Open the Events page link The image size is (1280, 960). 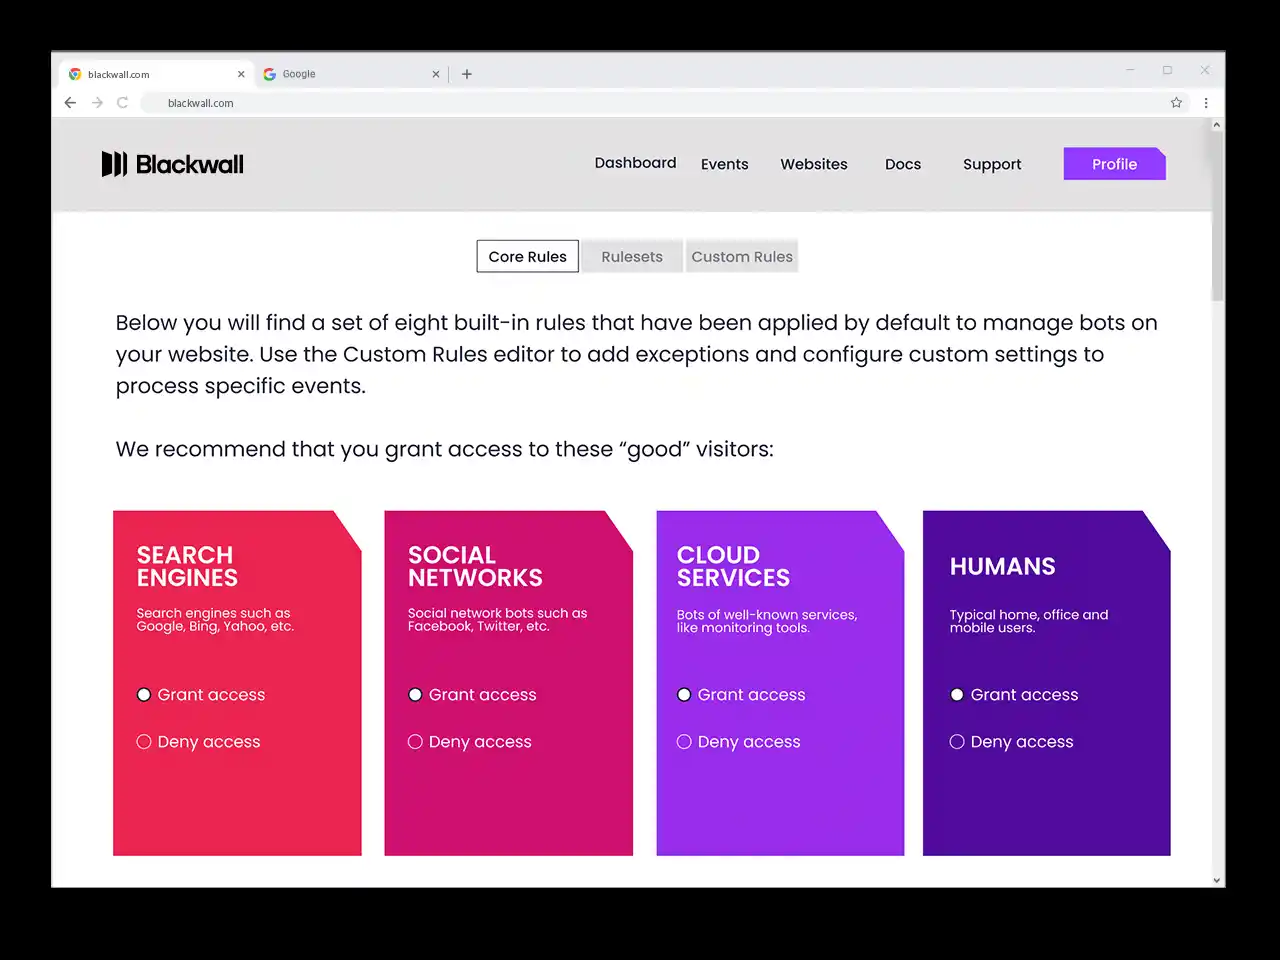coord(724,164)
